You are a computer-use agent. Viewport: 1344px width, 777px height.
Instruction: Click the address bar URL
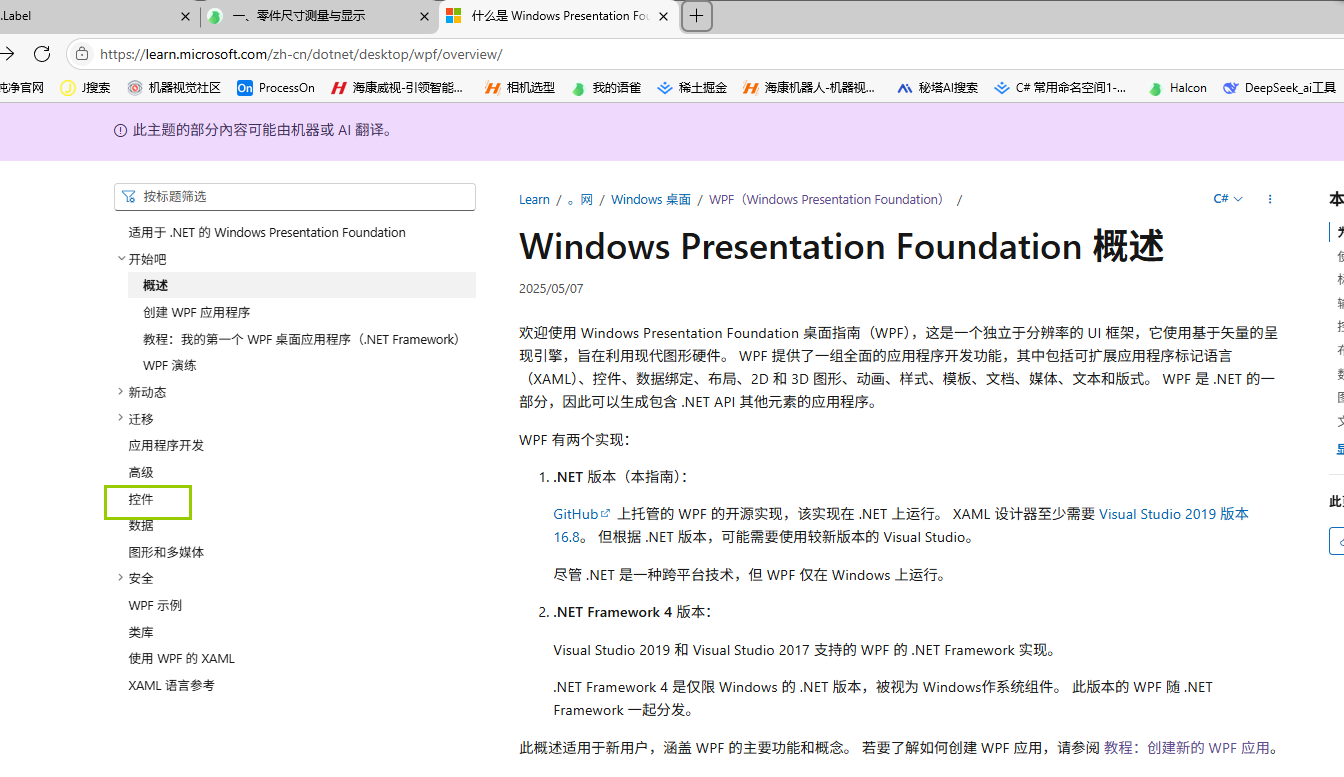tap(301, 54)
